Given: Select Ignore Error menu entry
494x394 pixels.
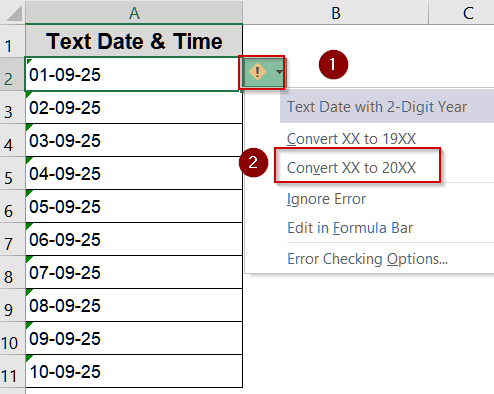Looking at the screenshot, I should coord(326,199).
